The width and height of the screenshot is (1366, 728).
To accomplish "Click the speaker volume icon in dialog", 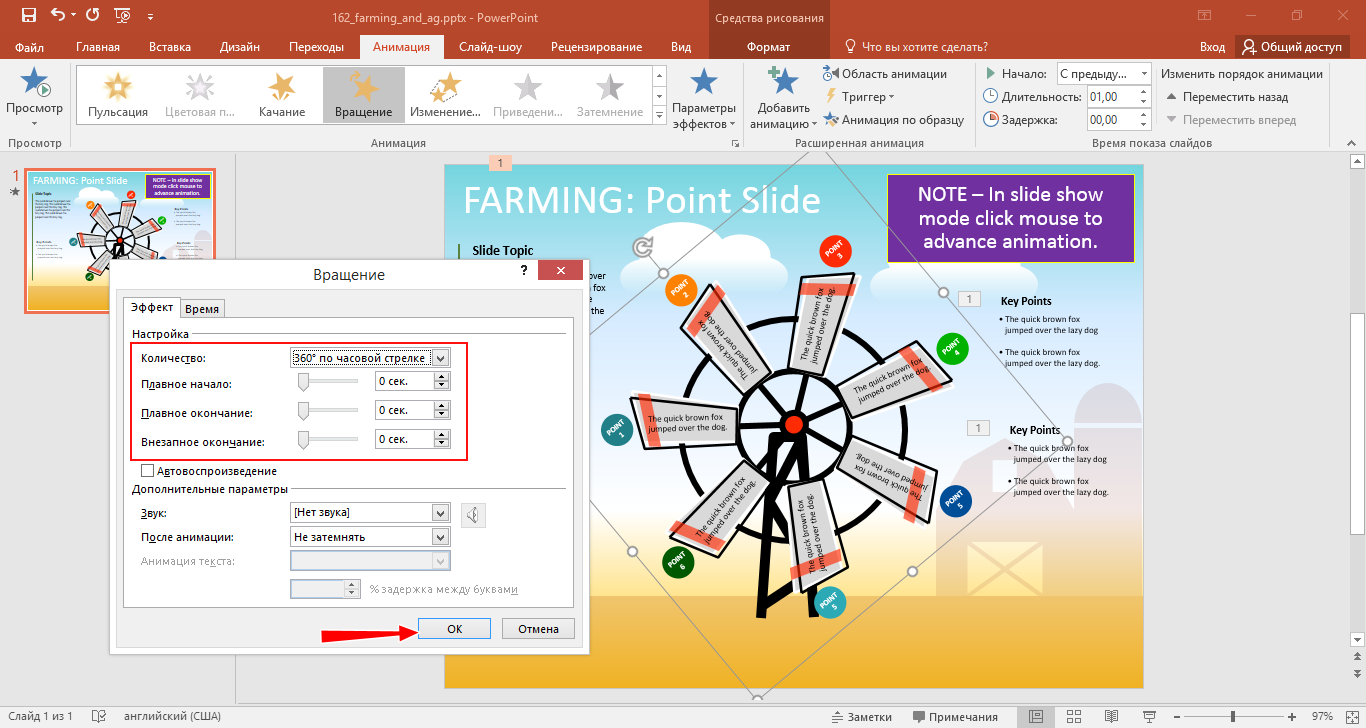I will click(474, 515).
